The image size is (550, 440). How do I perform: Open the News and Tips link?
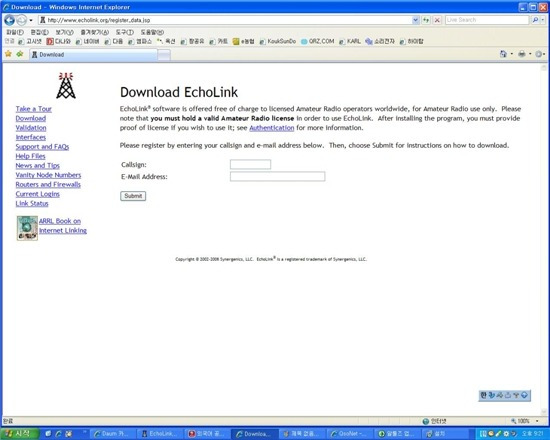(x=38, y=166)
